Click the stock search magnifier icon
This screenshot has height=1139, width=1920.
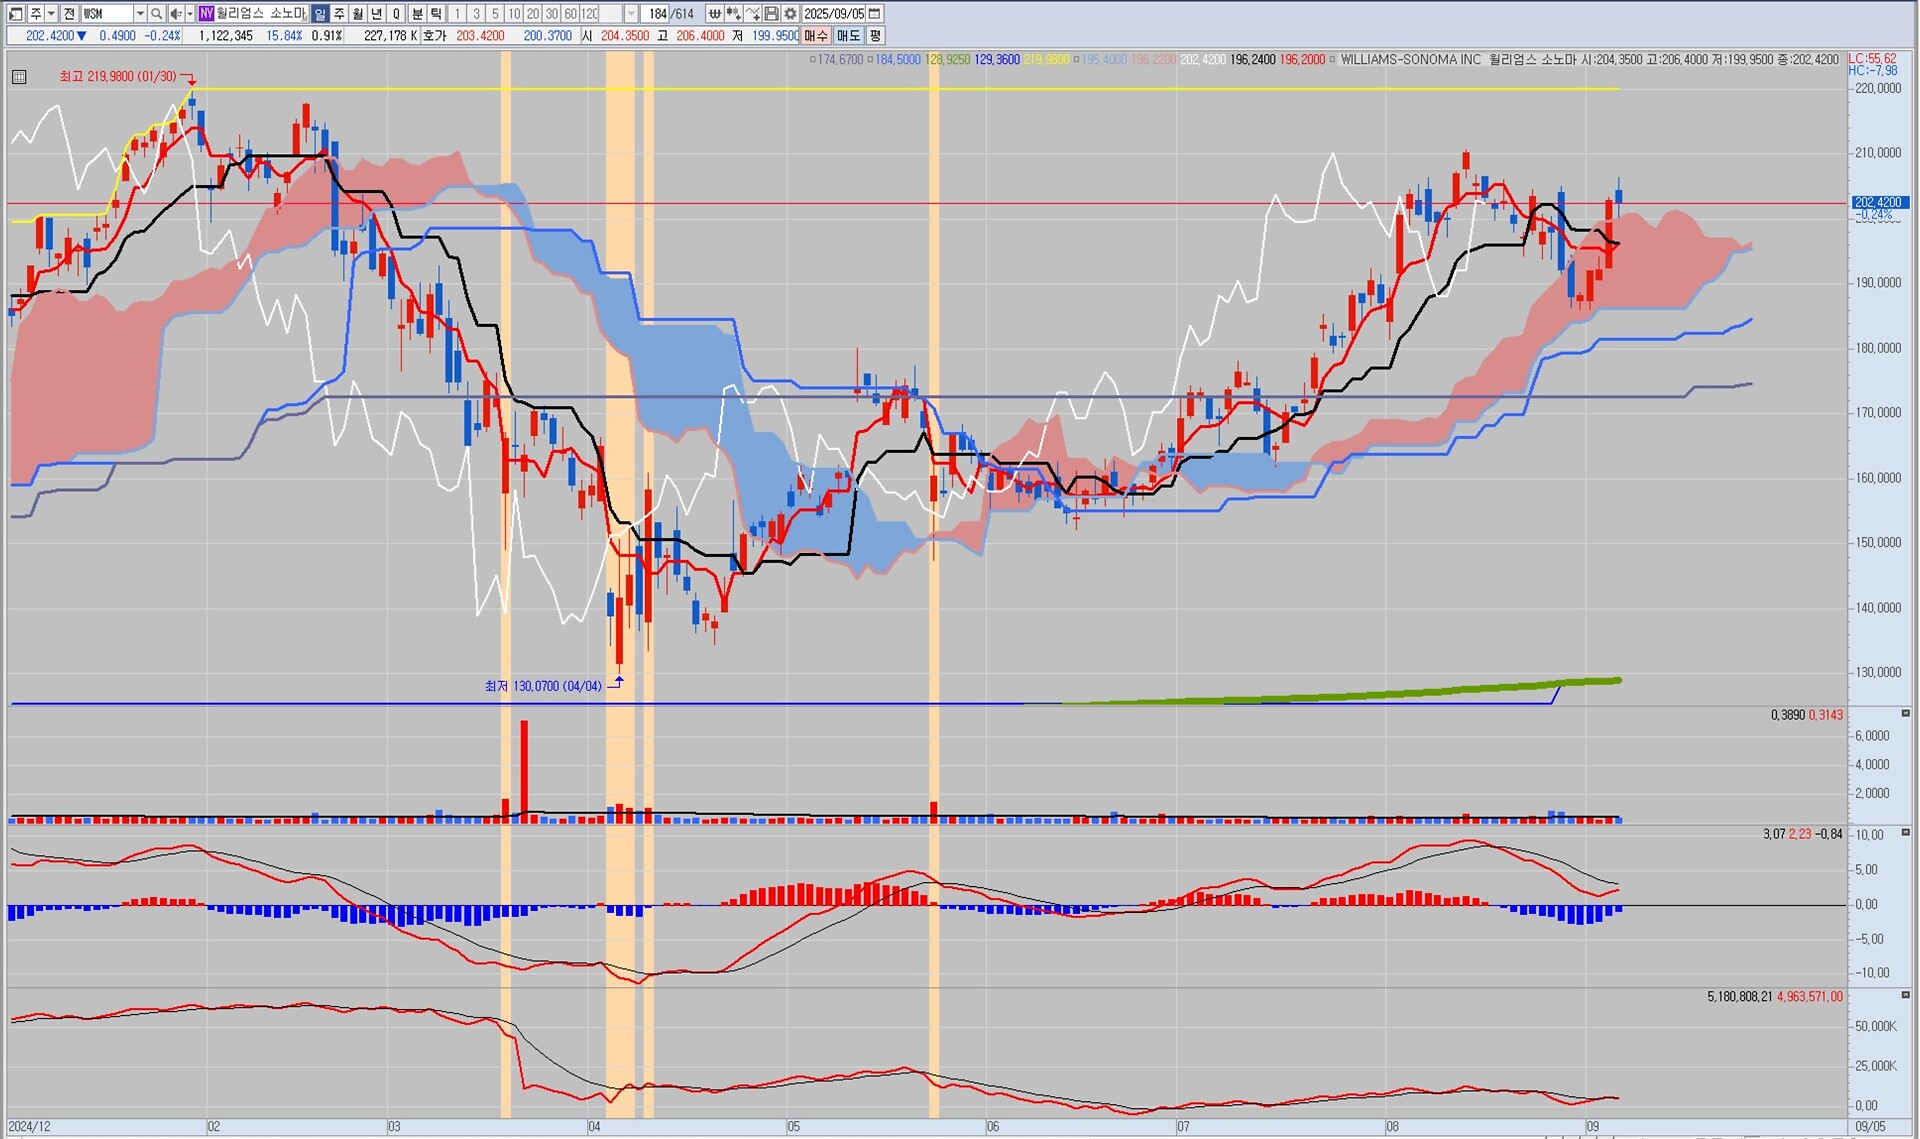156,14
